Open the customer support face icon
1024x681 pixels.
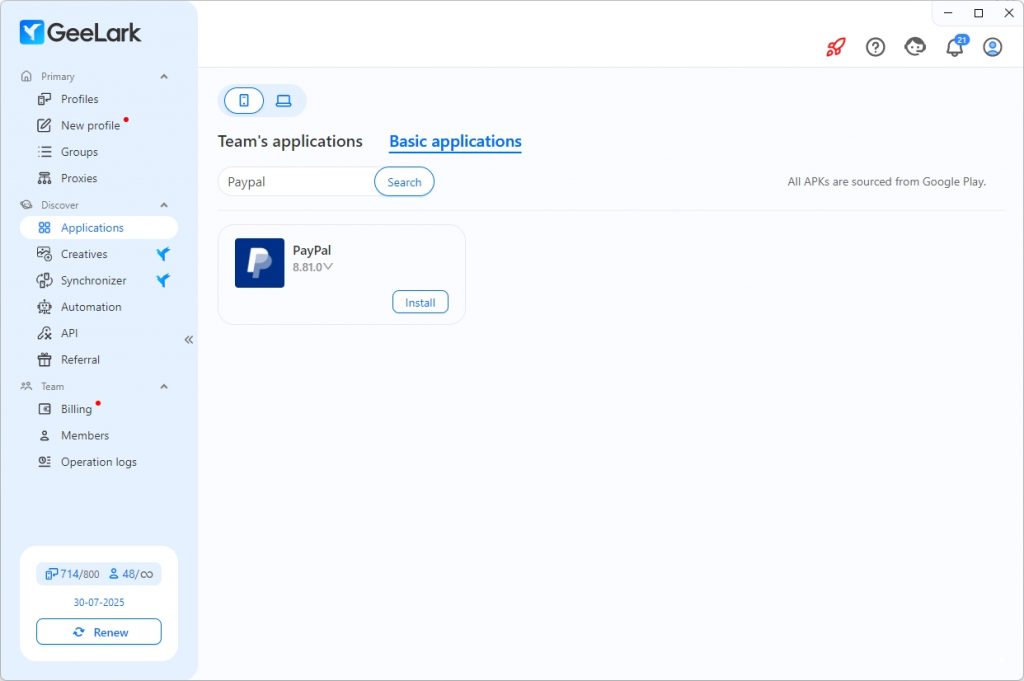pos(915,47)
